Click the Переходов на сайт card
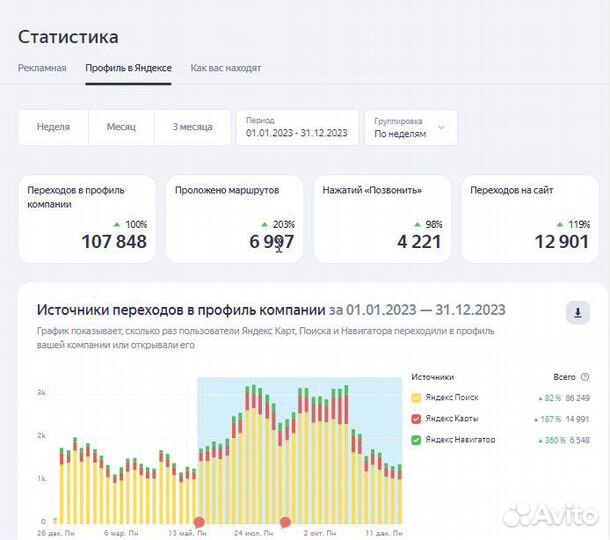 (530, 219)
